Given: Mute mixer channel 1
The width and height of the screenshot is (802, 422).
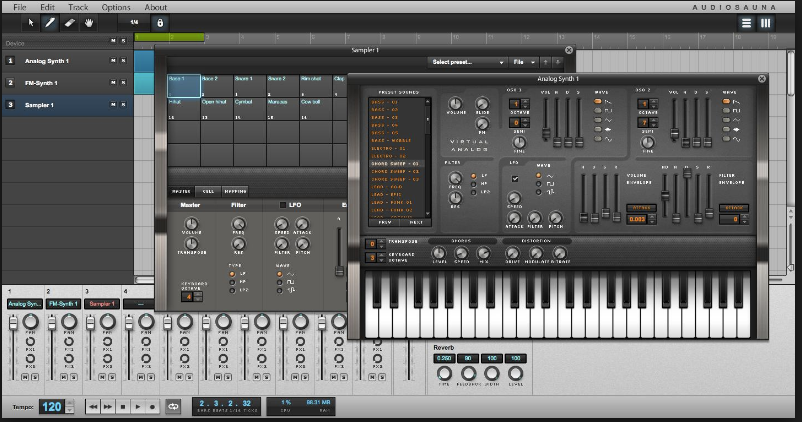Looking at the screenshot, I should 25,377.
